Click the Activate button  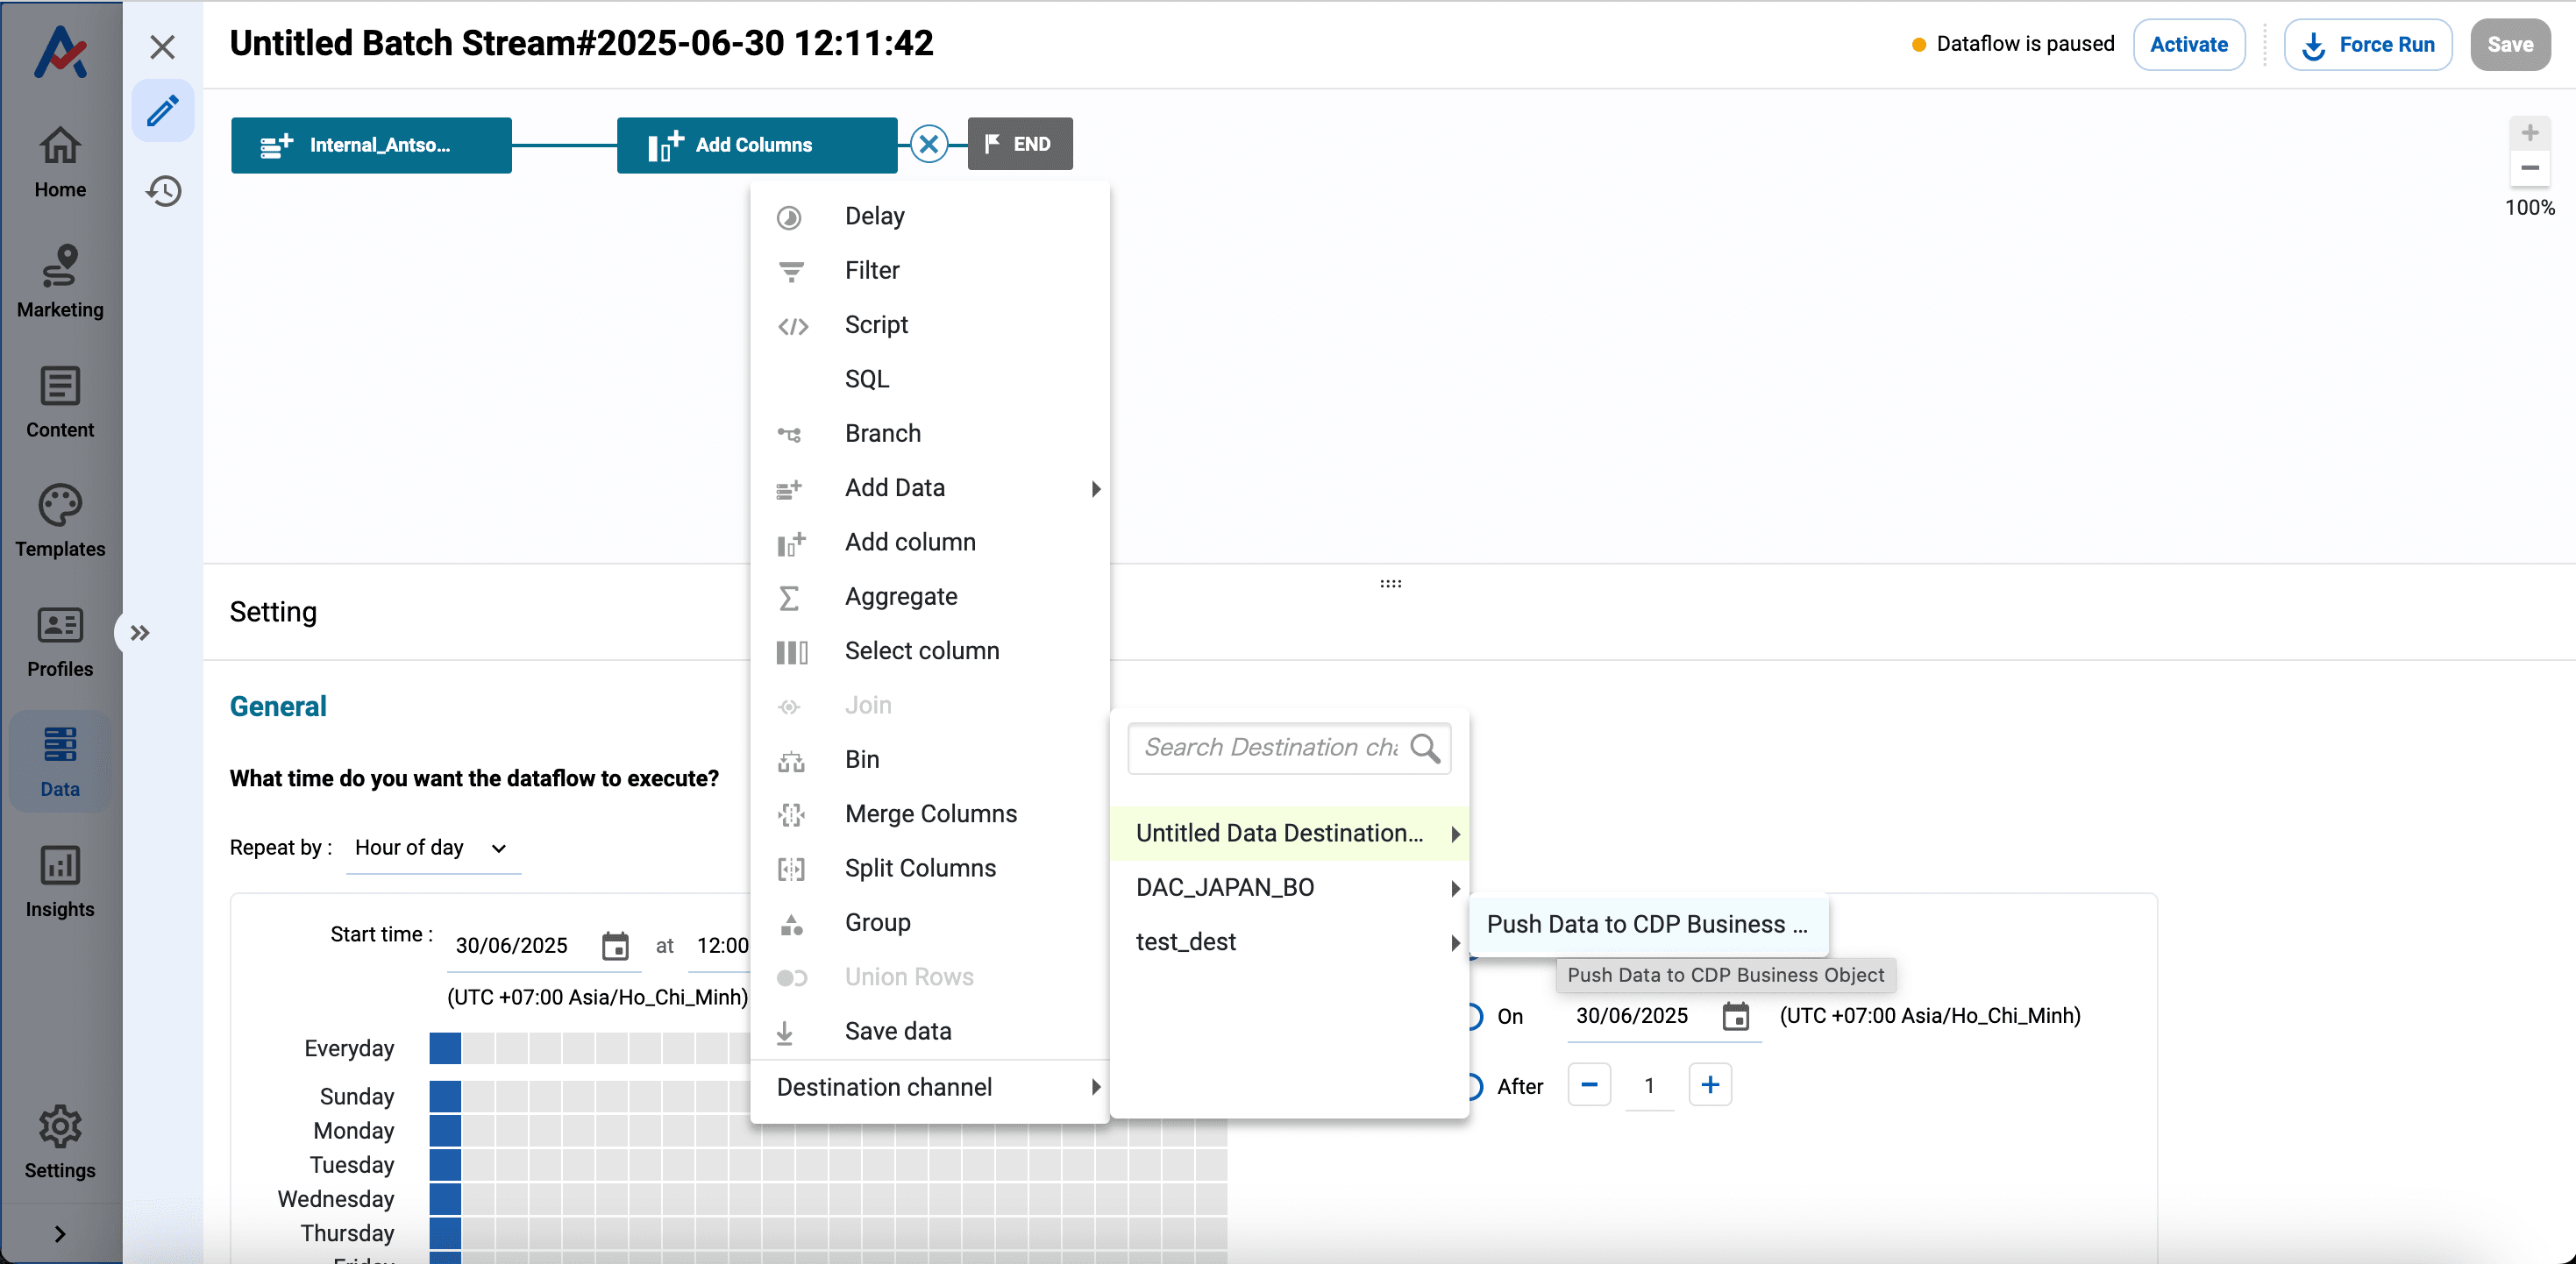click(2189, 44)
